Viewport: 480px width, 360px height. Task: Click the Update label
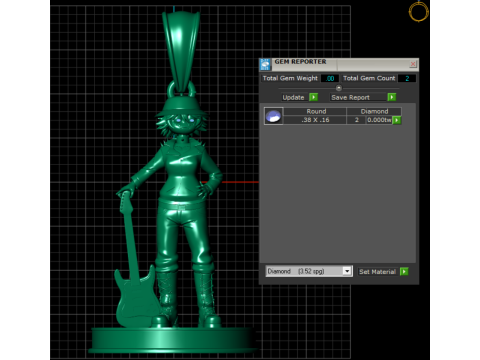pyautogui.click(x=293, y=97)
